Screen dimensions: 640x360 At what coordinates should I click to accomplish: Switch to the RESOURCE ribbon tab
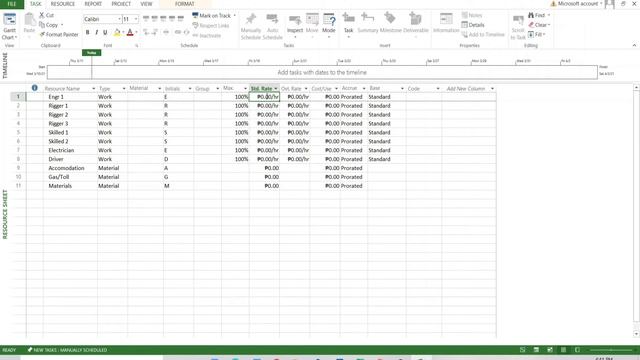[x=62, y=4]
